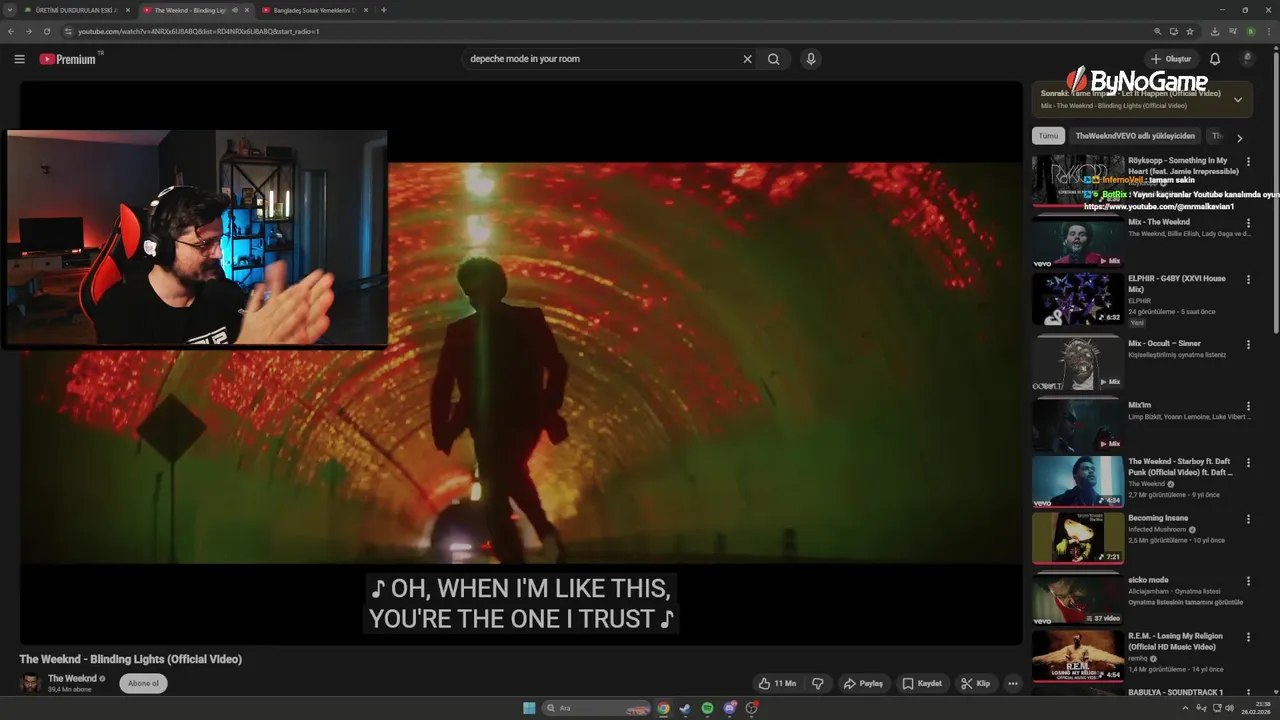The width and height of the screenshot is (1280, 720).
Task: Mute The Weeknd tab via speaker icon
Action: point(235,10)
